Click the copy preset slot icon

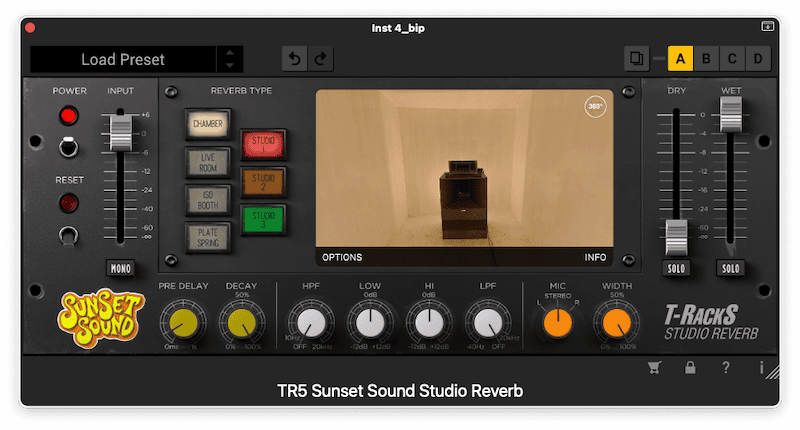coord(636,59)
